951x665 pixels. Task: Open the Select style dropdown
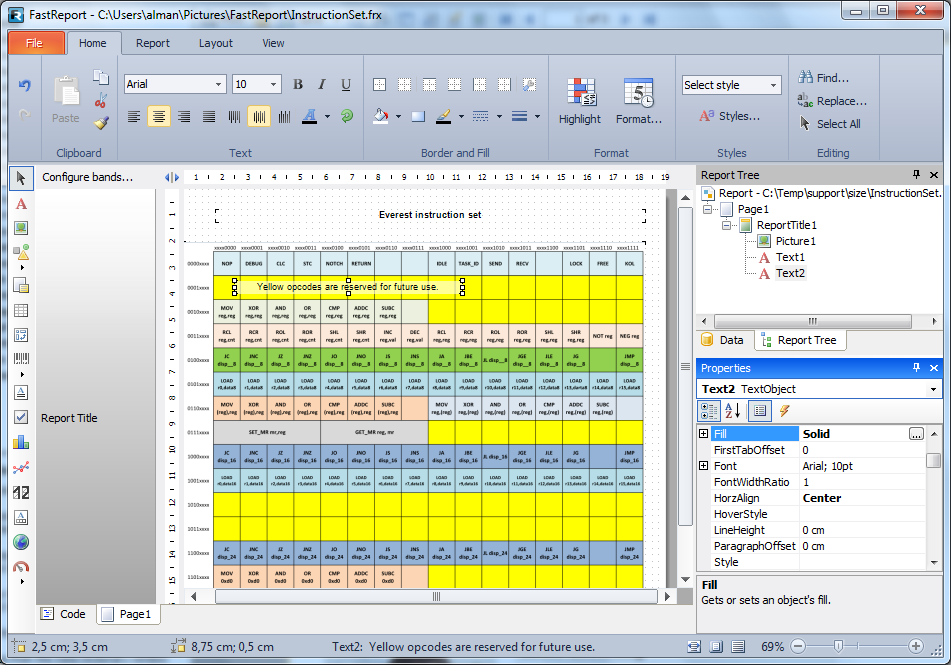pyautogui.click(x=773, y=86)
